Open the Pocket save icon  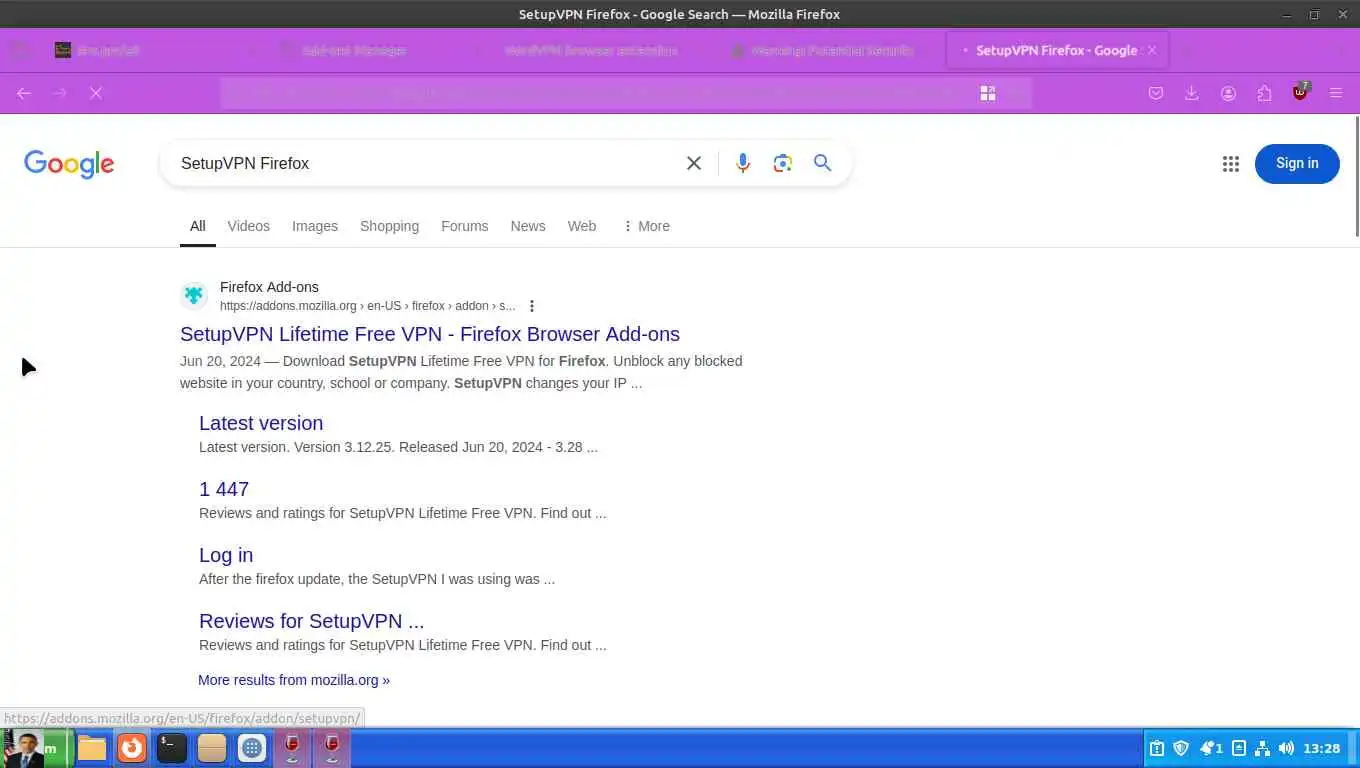pyautogui.click(x=1156, y=93)
